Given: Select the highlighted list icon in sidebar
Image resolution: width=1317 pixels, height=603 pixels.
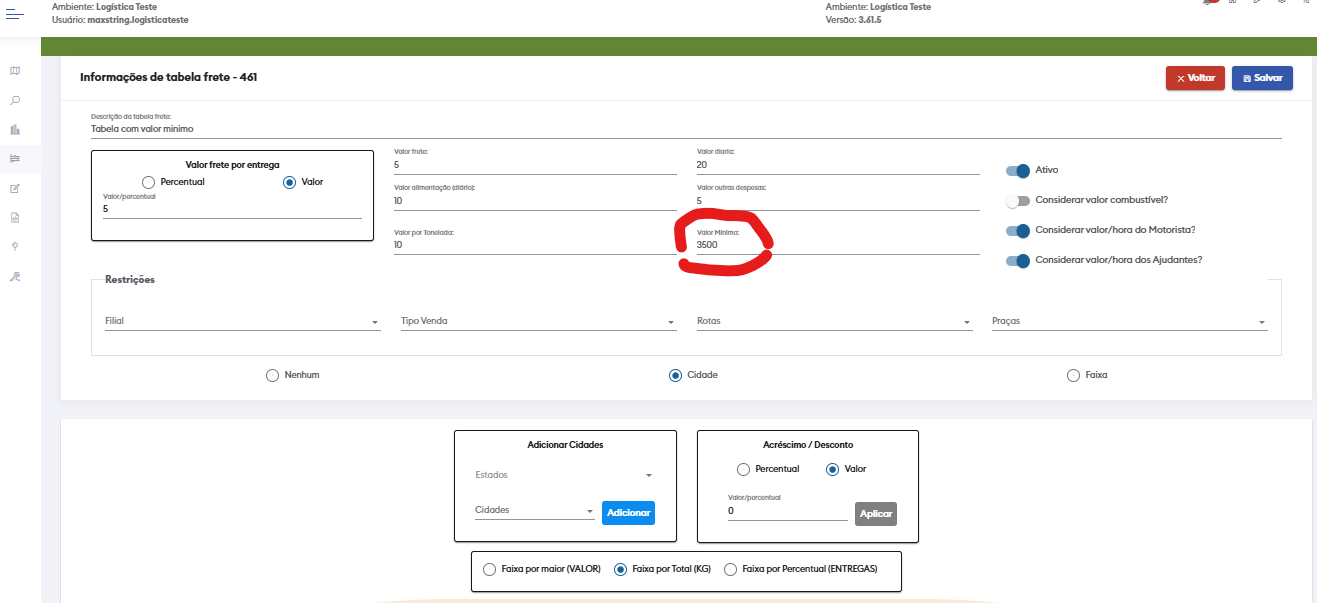Looking at the screenshot, I should [x=15, y=159].
